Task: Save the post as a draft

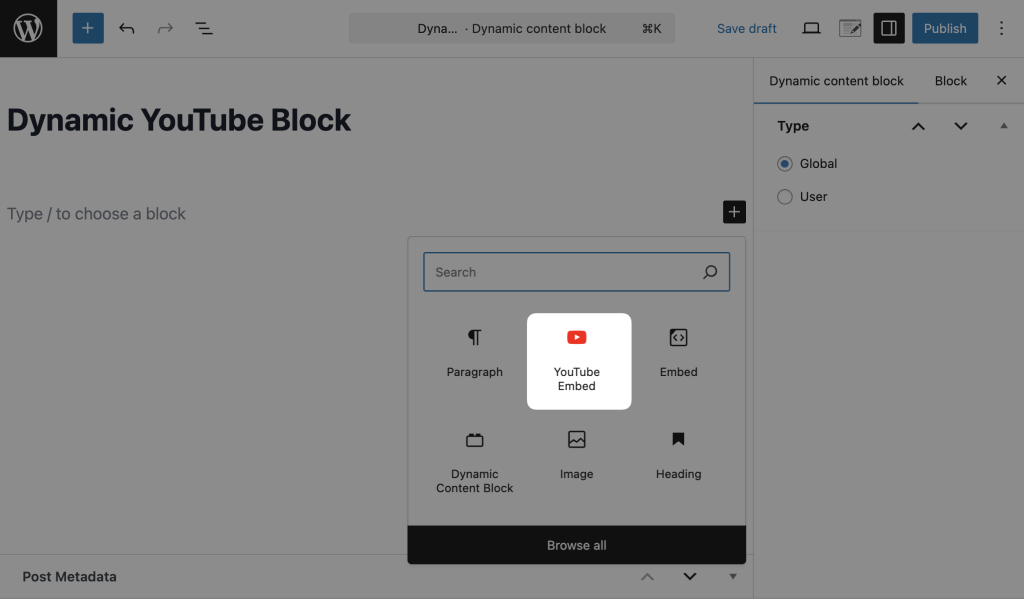Action: [x=746, y=28]
